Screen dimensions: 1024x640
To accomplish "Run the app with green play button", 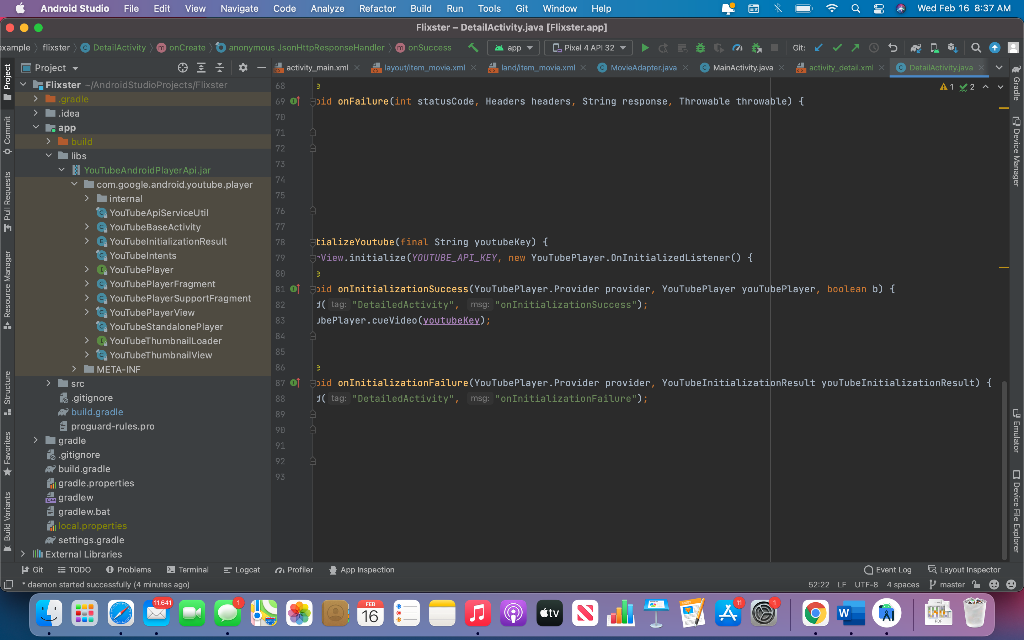I will coord(645,48).
